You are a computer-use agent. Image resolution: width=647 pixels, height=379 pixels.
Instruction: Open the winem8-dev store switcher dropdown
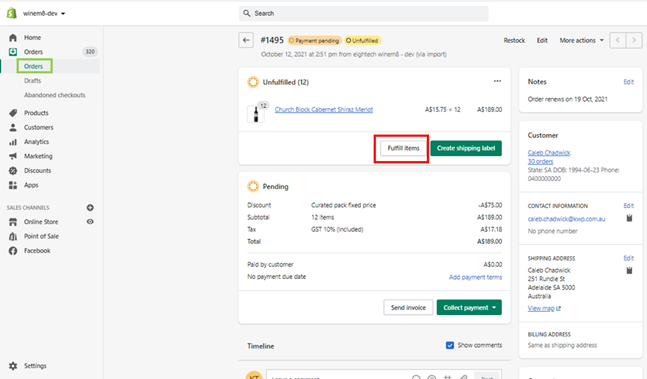coord(44,13)
